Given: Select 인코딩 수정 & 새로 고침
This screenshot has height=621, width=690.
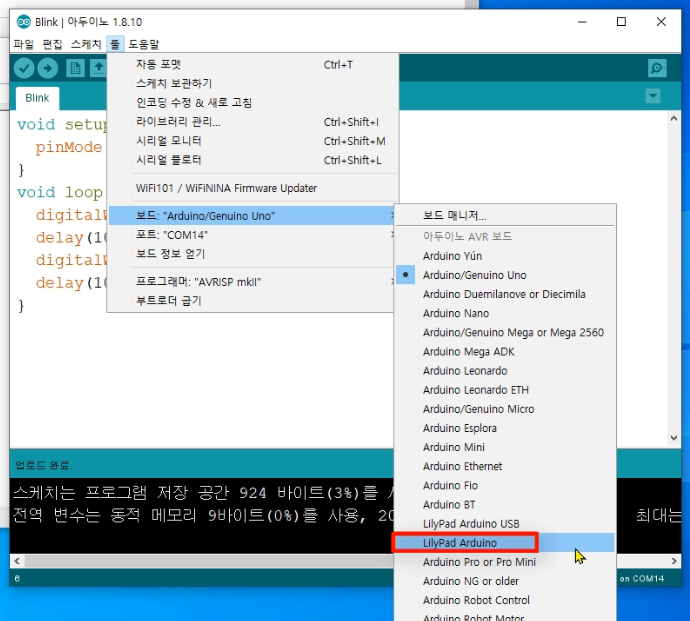Looking at the screenshot, I should click(253, 103).
